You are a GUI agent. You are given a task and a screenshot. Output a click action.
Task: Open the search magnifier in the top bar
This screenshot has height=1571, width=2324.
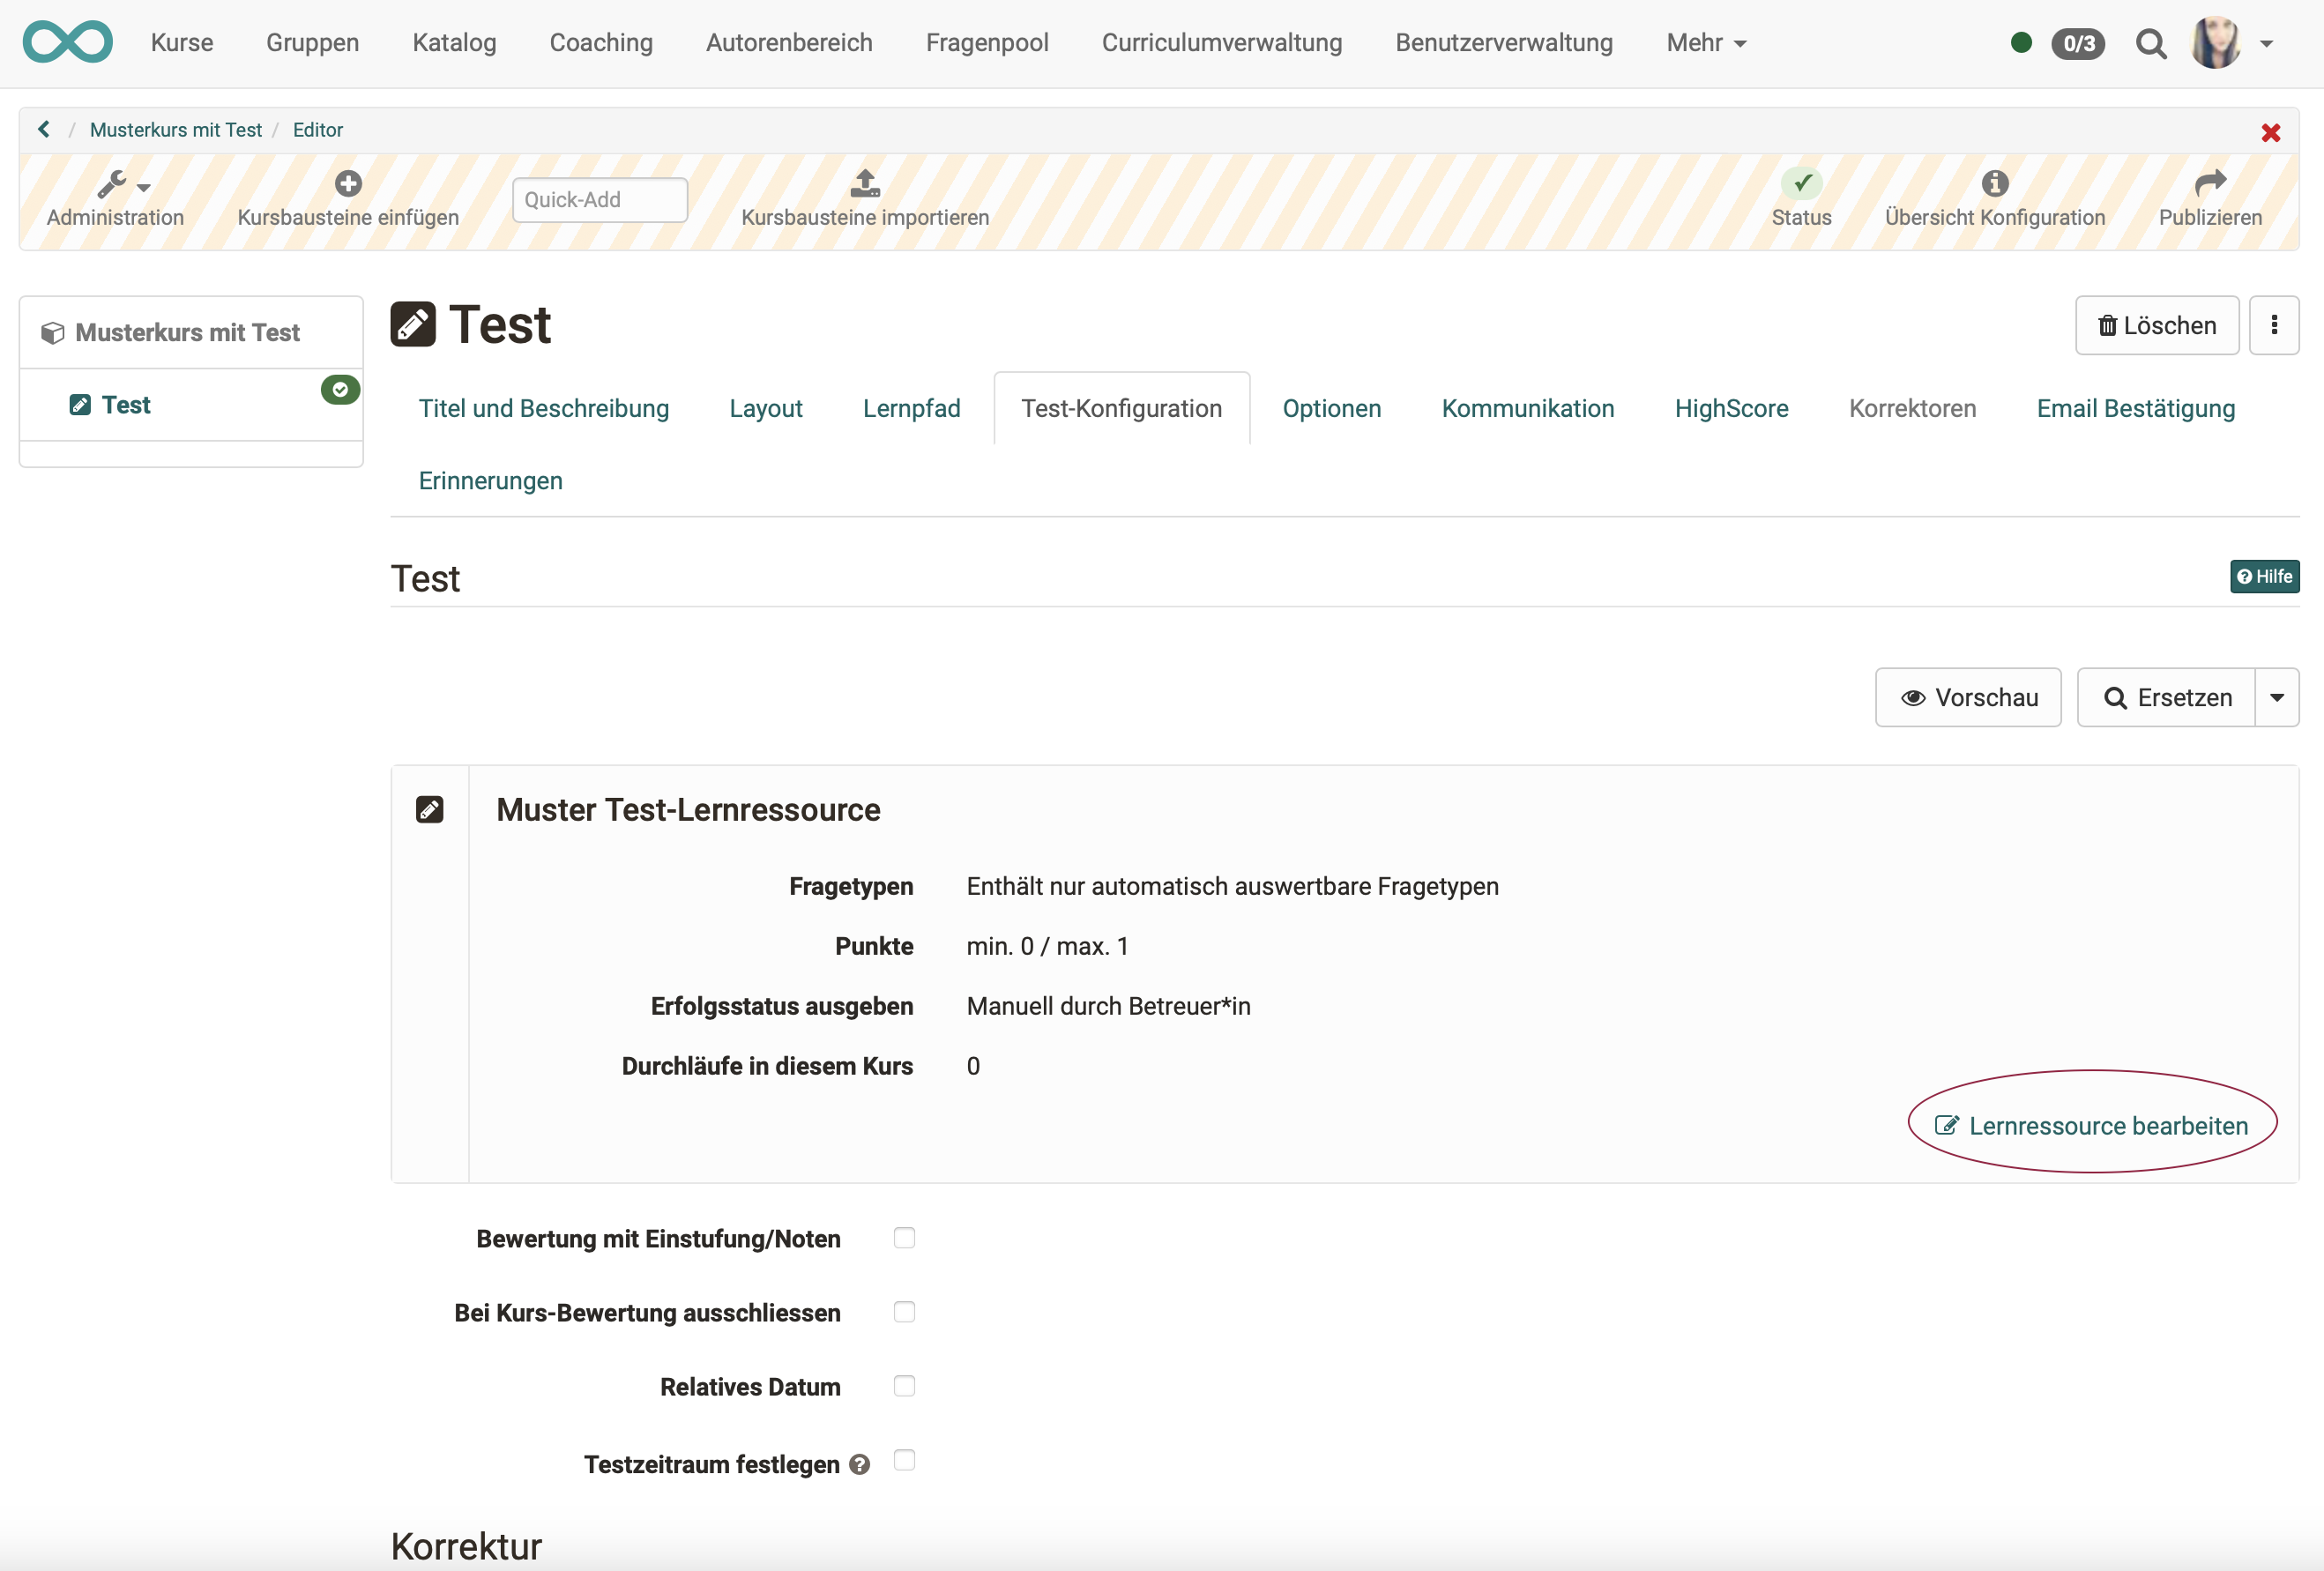tap(2150, 43)
